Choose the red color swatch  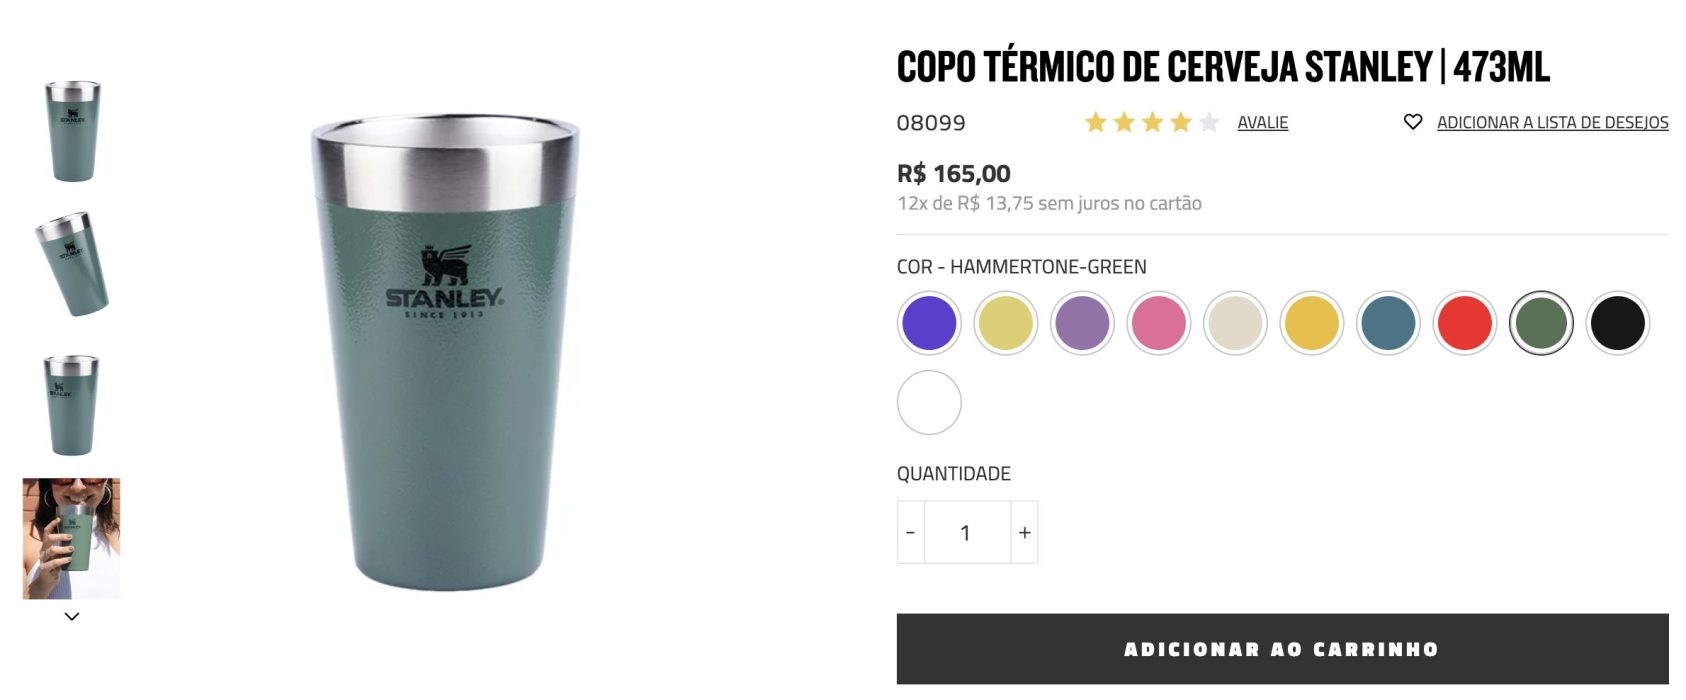pyautogui.click(x=1464, y=323)
